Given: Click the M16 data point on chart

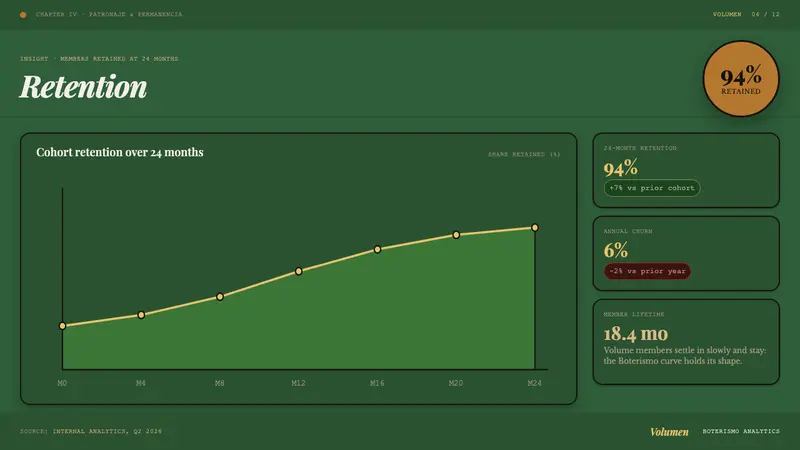Looking at the screenshot, I should [378, 249].
